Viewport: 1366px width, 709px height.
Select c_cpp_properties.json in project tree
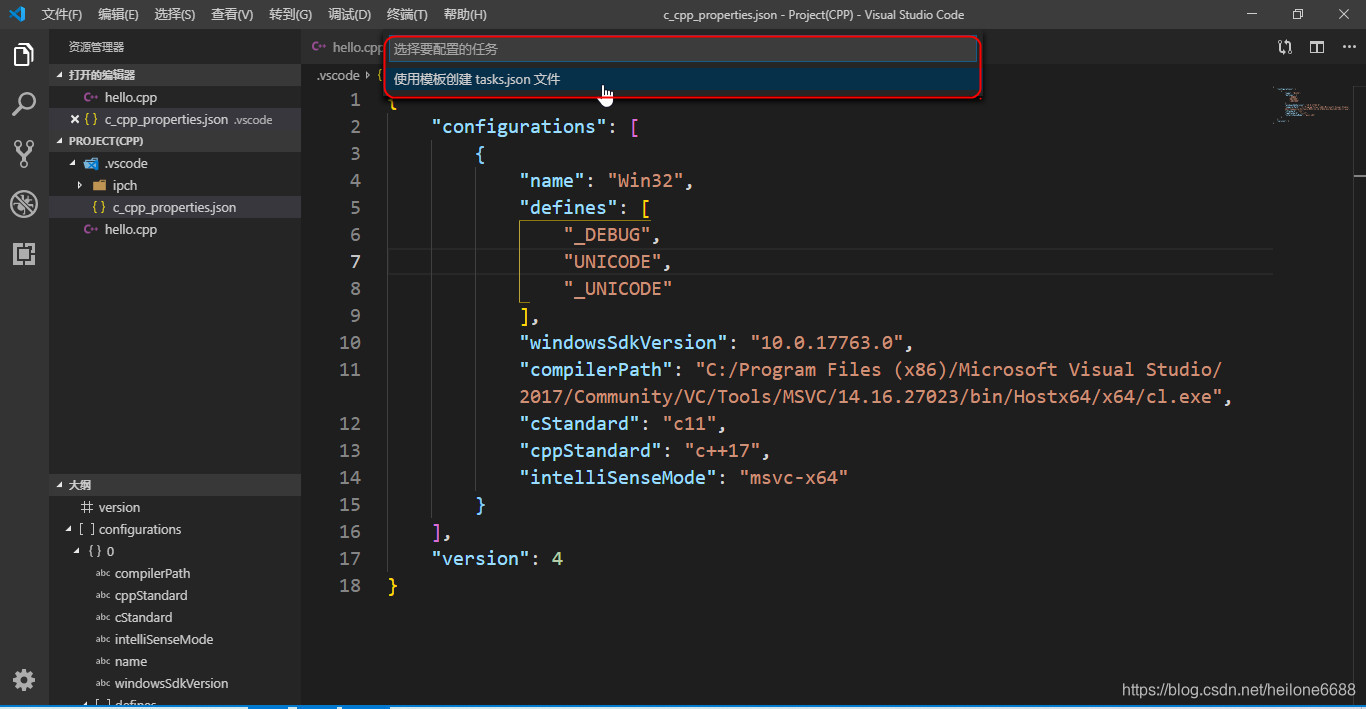click(x=175, y=207)
